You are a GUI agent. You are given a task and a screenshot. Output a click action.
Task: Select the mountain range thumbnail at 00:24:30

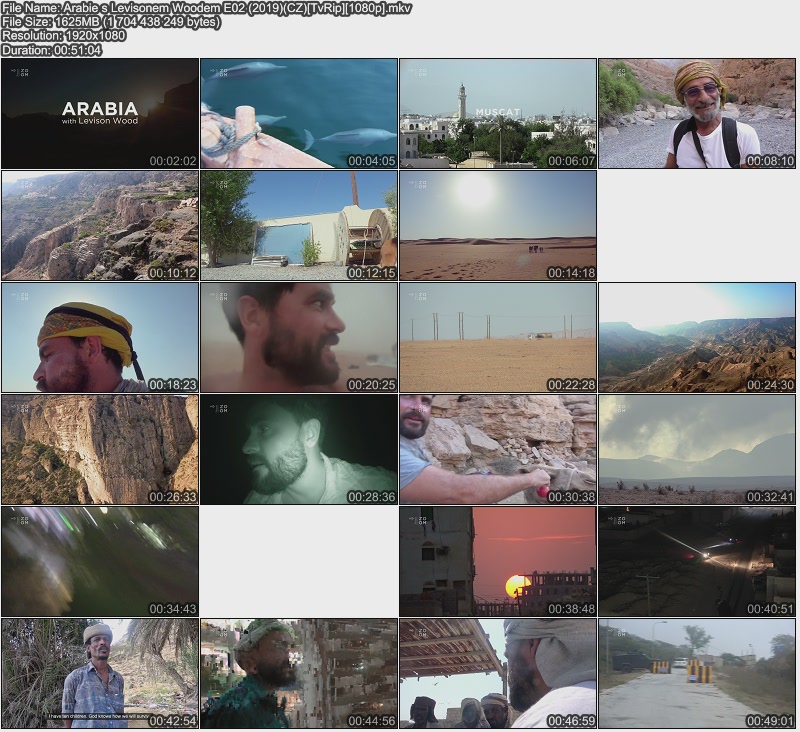point(697,337)
